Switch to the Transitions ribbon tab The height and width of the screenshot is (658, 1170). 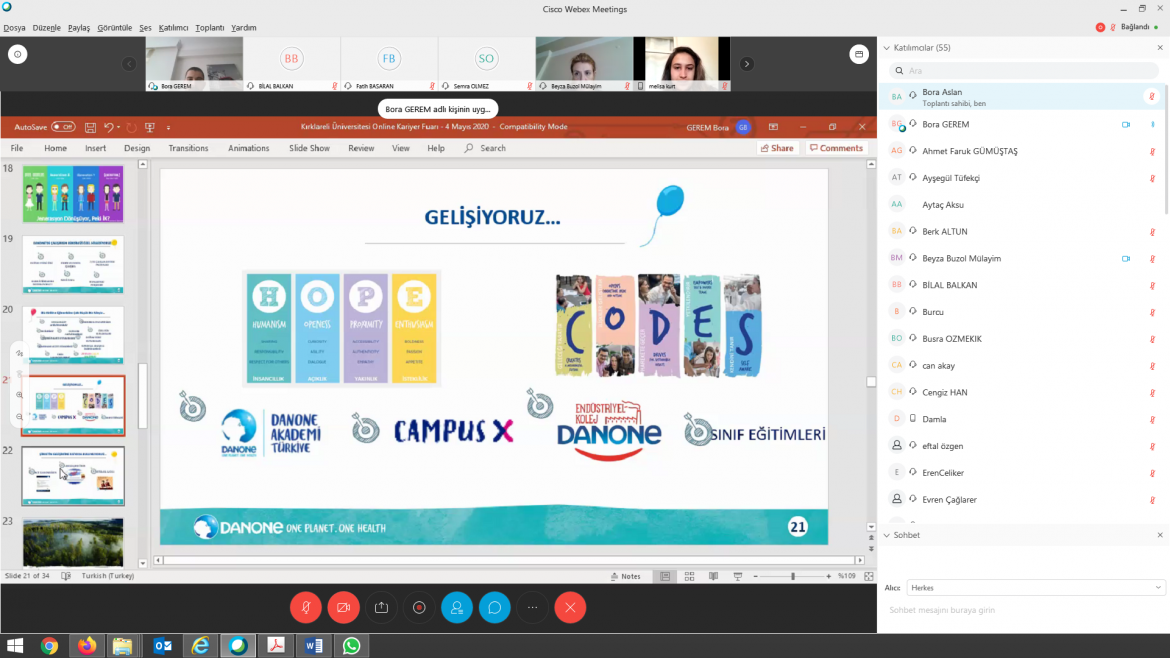tap(188, 148)
